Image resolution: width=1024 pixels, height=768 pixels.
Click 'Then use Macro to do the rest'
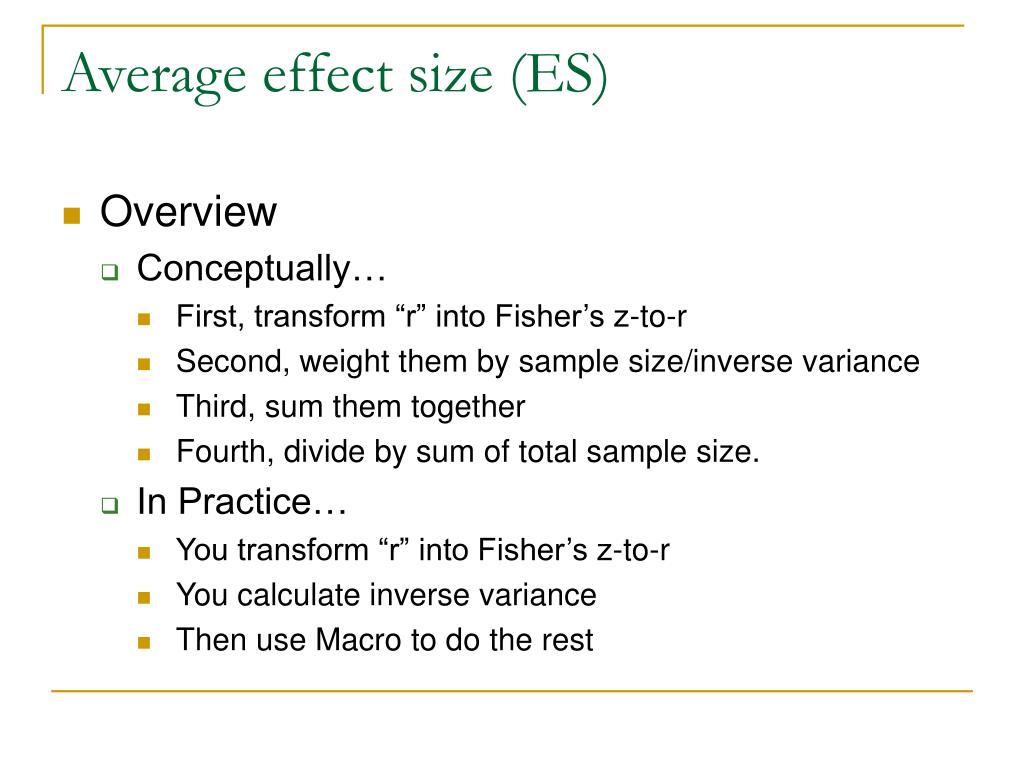tap(385, 640)
